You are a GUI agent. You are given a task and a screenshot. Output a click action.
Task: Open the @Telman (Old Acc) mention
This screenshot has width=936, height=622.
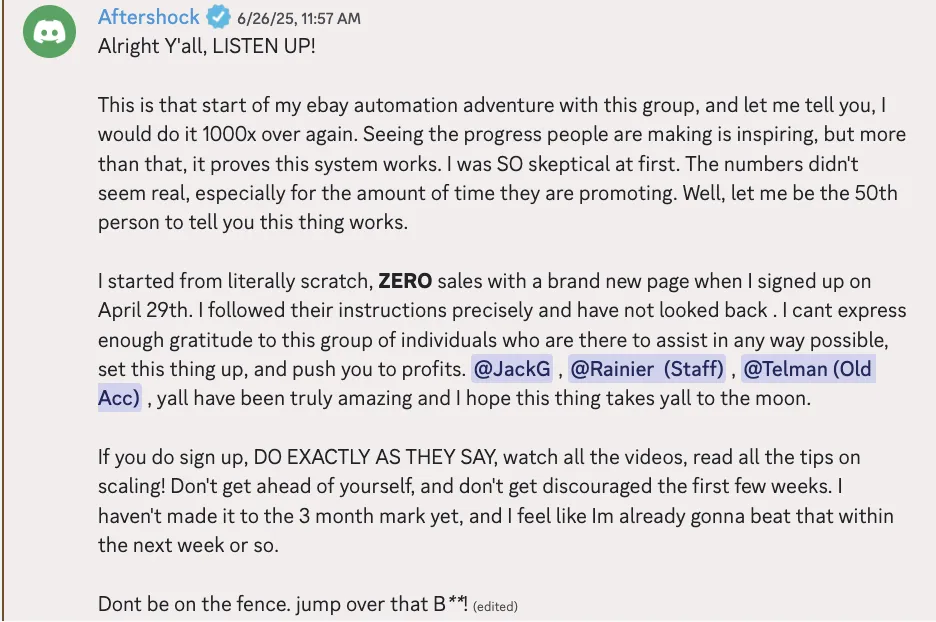(806, 369)
